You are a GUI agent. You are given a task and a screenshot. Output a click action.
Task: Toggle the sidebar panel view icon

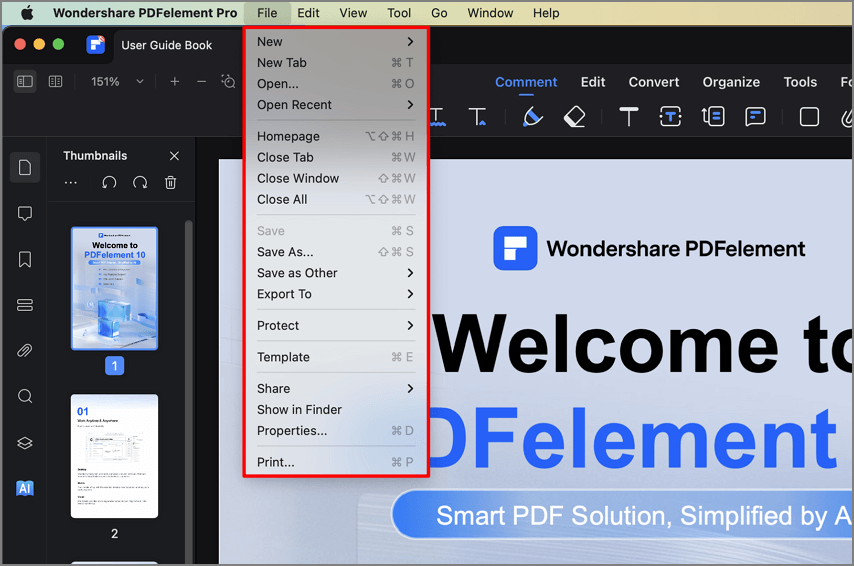(x=25, y=82)
